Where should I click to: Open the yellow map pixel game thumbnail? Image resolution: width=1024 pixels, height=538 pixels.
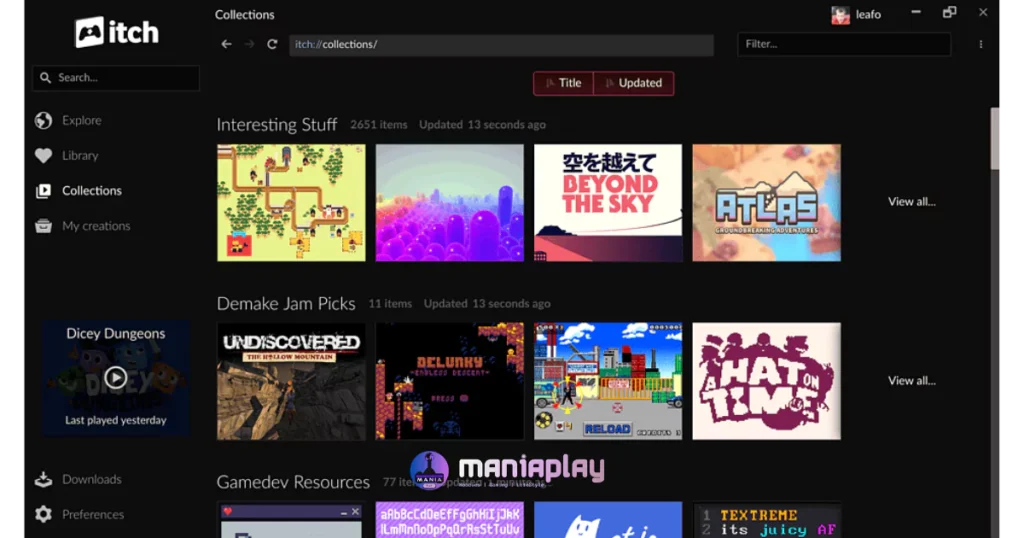click(291, 203)
